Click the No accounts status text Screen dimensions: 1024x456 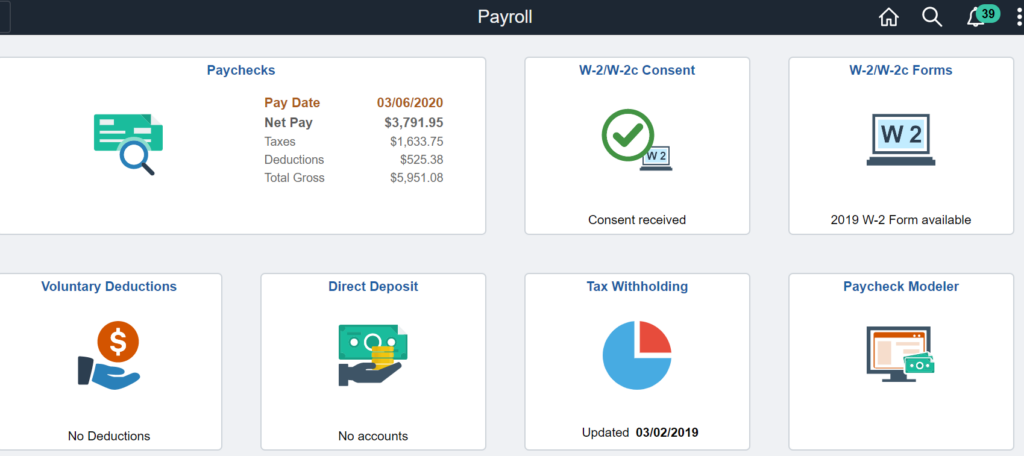[373, 436]
